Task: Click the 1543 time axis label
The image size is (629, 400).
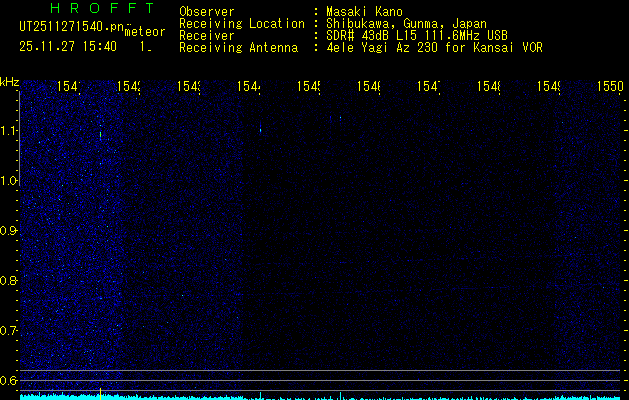Action: pos(189,86)
